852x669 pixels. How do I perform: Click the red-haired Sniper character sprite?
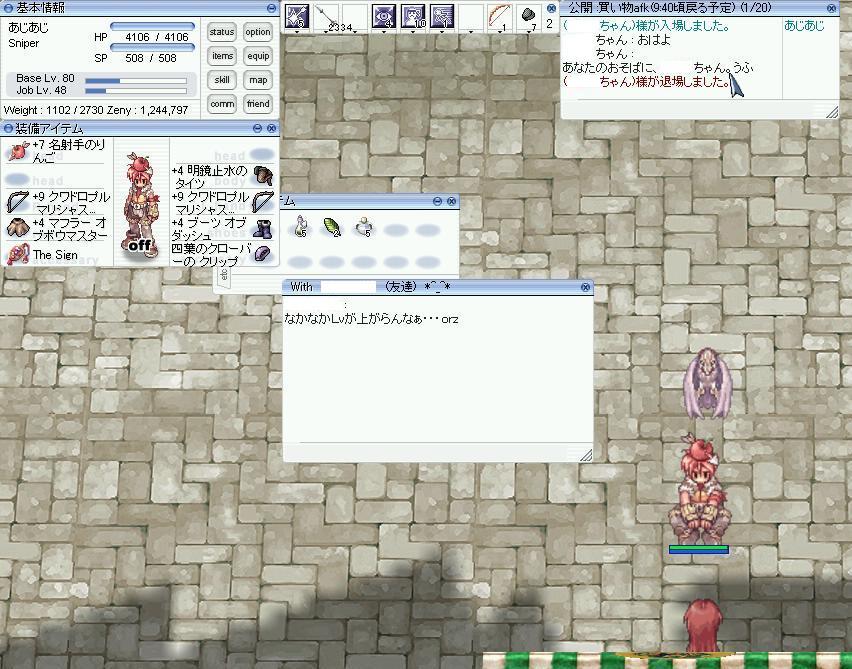click(699, 489)
